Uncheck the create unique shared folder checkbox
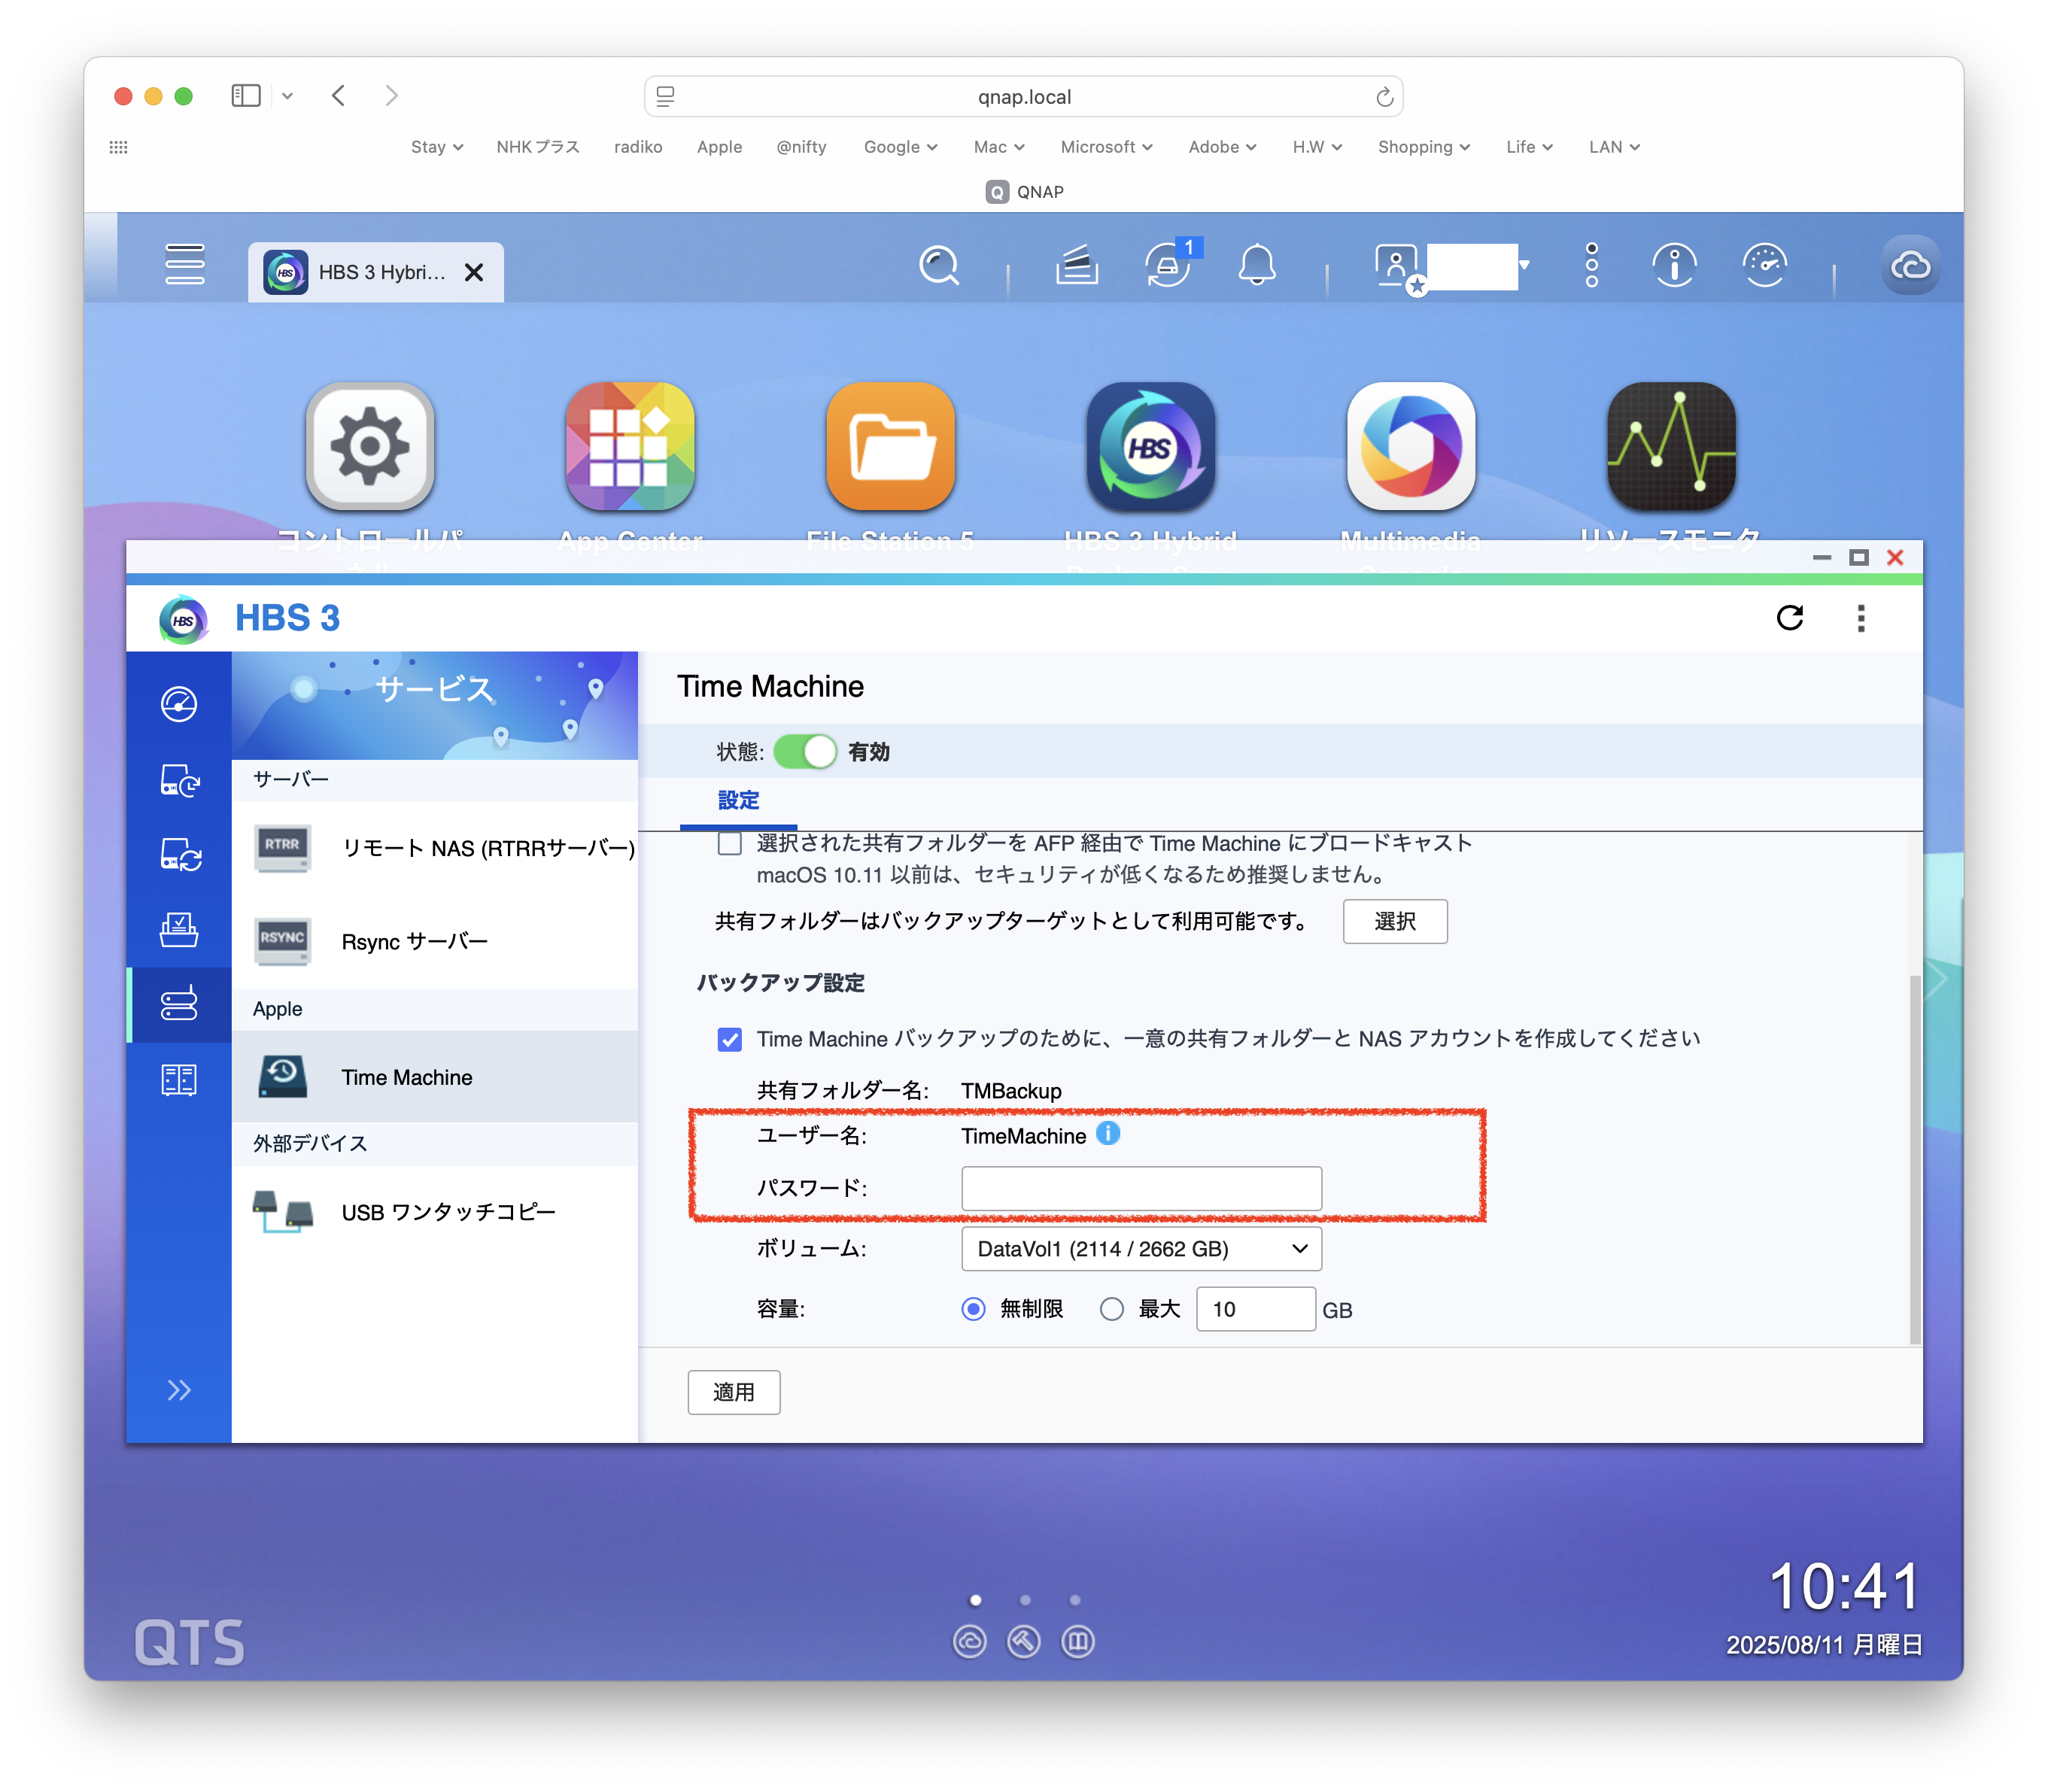This screenshot has height=1792, width=2048. coord(730,1039)
